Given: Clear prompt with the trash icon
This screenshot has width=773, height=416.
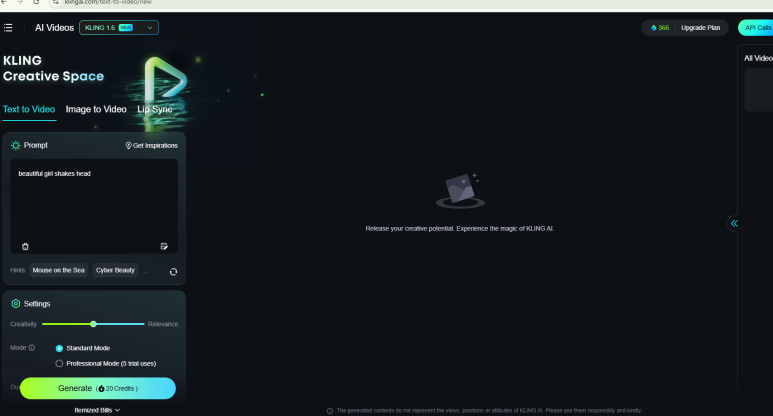Looking at the screenshot, I should pos(25,246).
